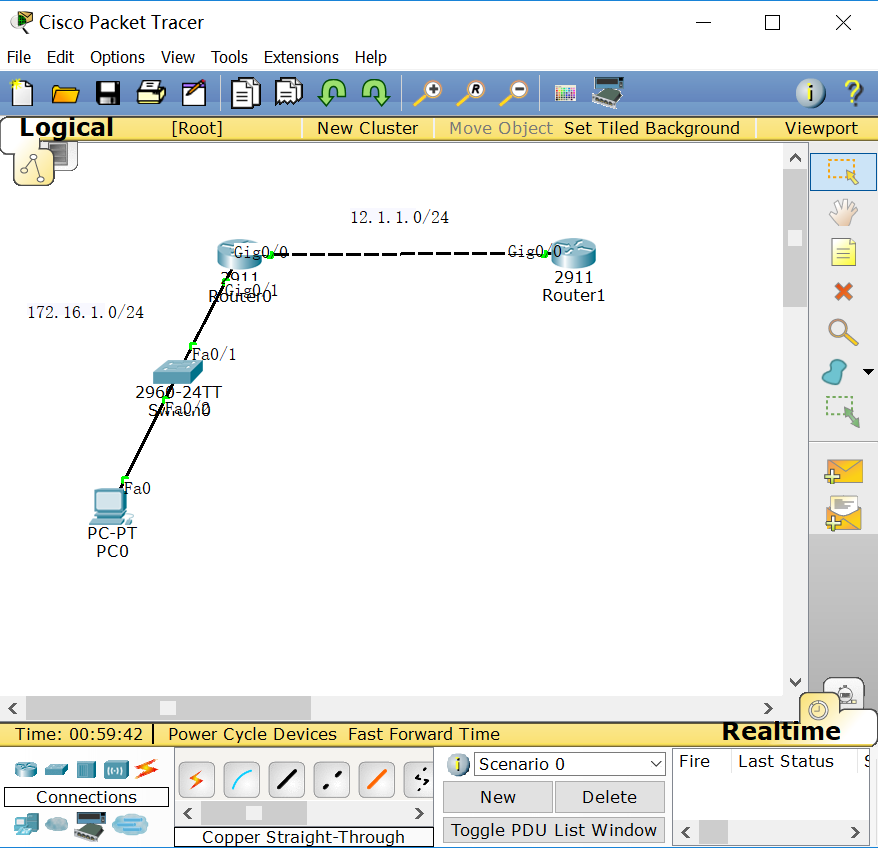This screenshot has width=878, height=848.
Task: Open the Extensions menu
Action: (x=301, y=57)
